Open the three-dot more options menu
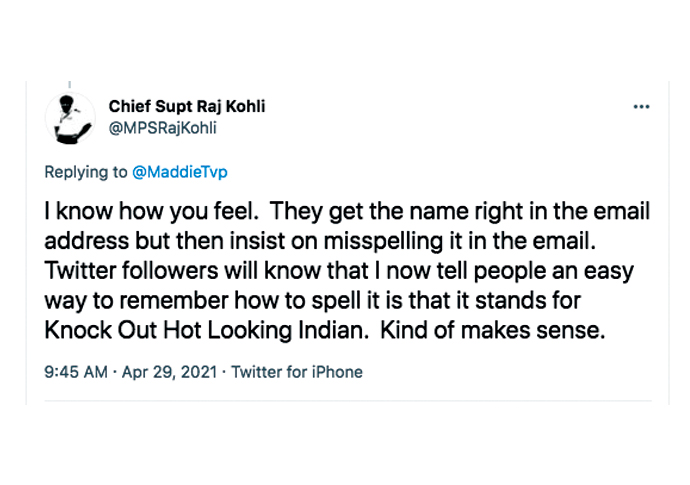690x485 pixels. 641,107
